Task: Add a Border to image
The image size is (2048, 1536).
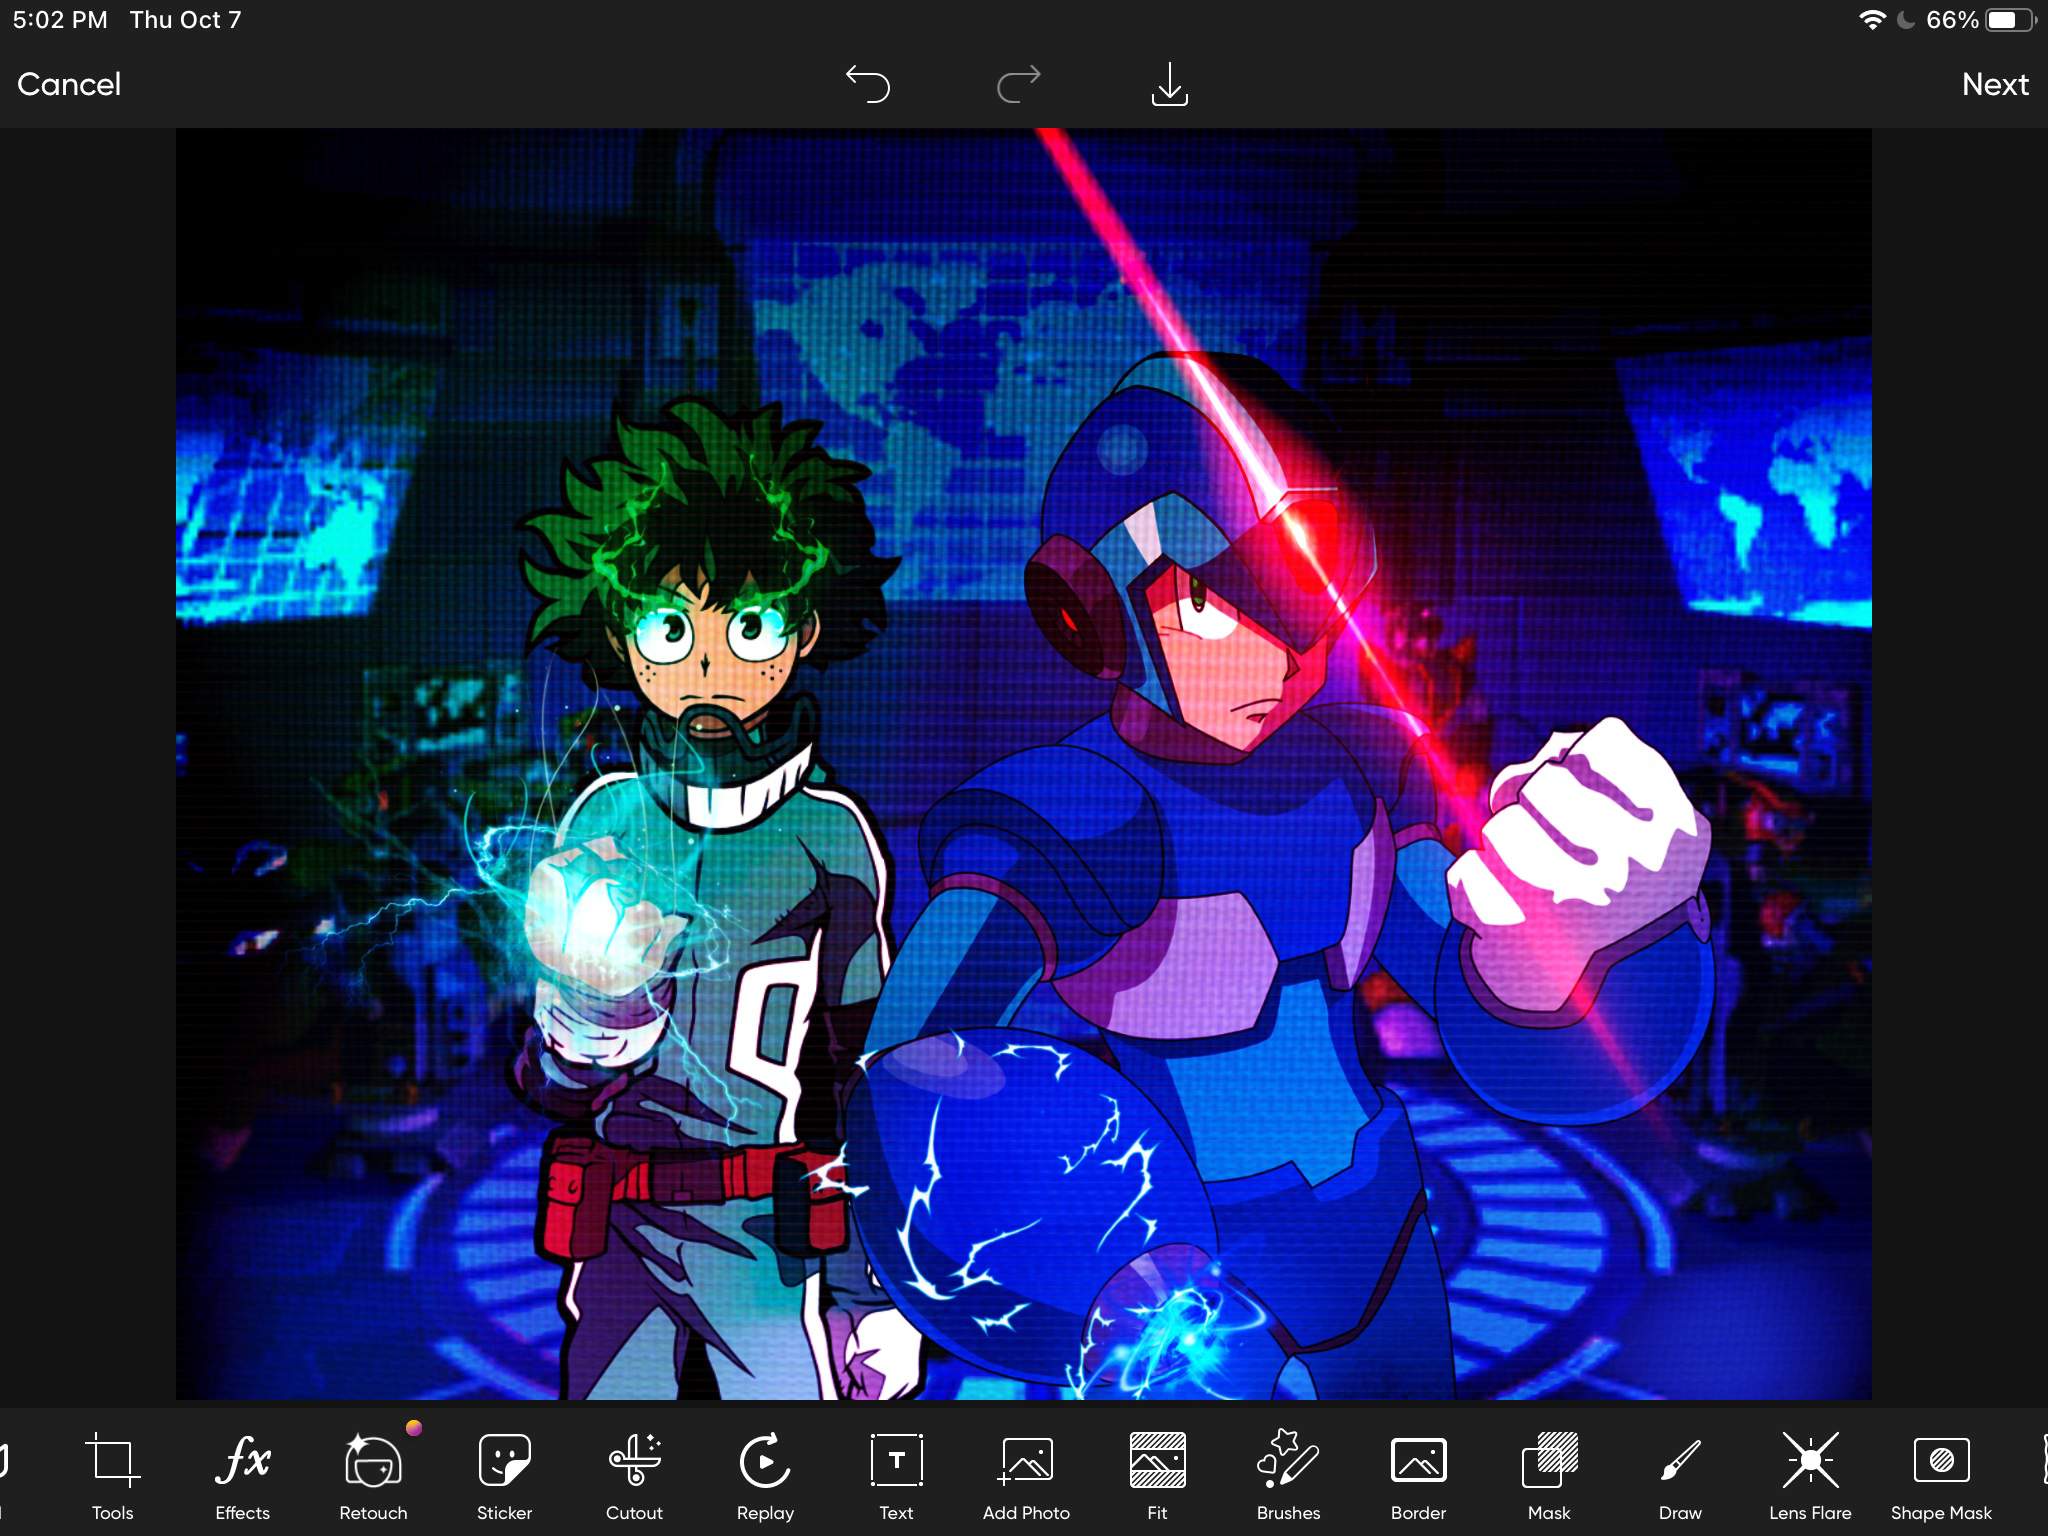Action: [x=1418, y=1475]
